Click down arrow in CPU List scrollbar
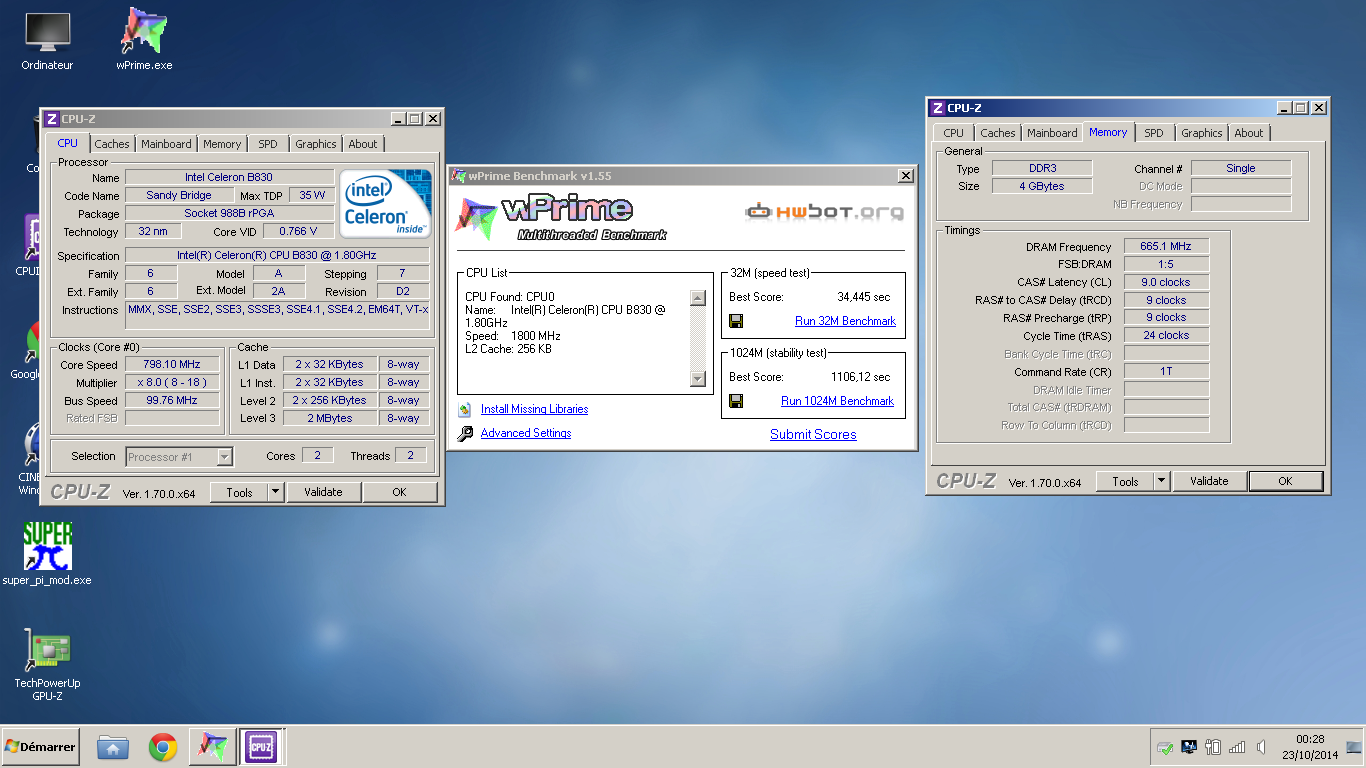This screenshot has height=768, width=1366. 698,379
